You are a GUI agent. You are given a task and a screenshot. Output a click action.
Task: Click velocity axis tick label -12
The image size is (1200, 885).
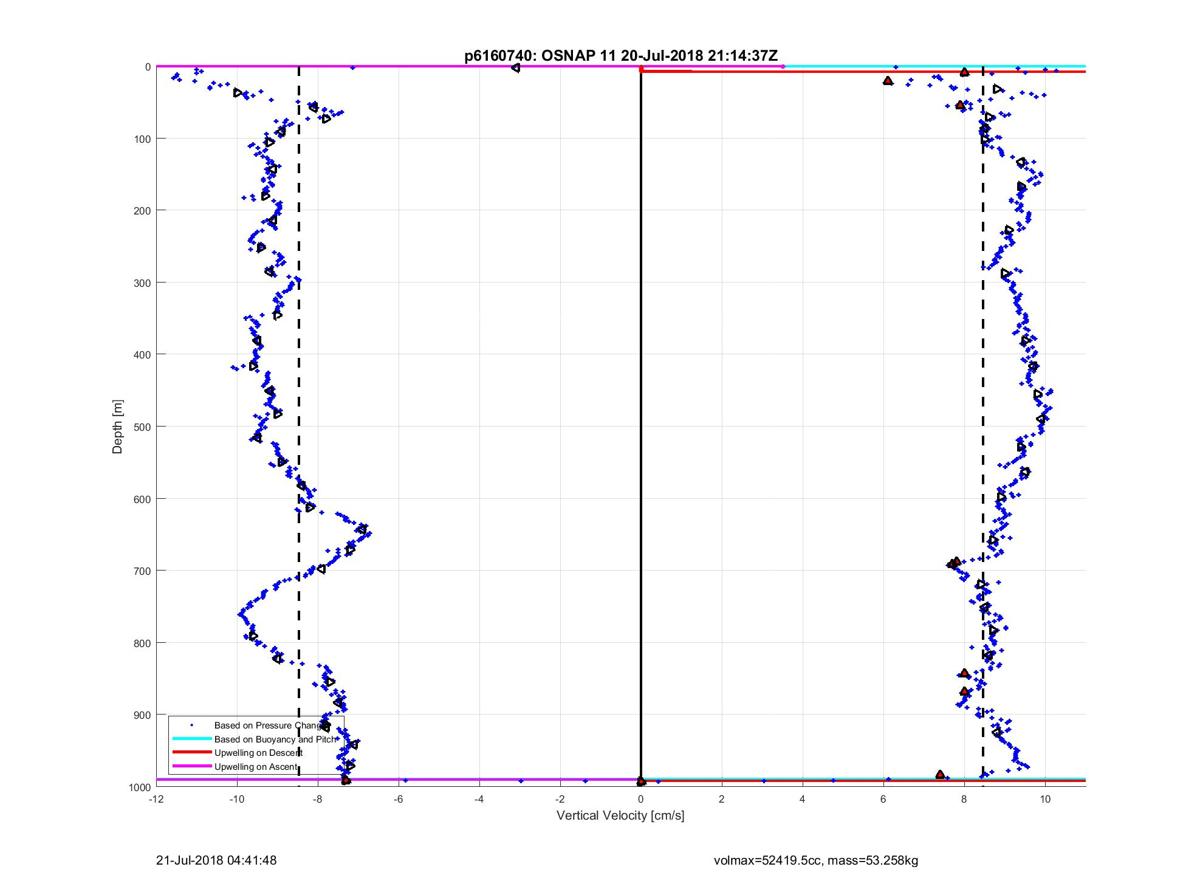tap(156, 800)
